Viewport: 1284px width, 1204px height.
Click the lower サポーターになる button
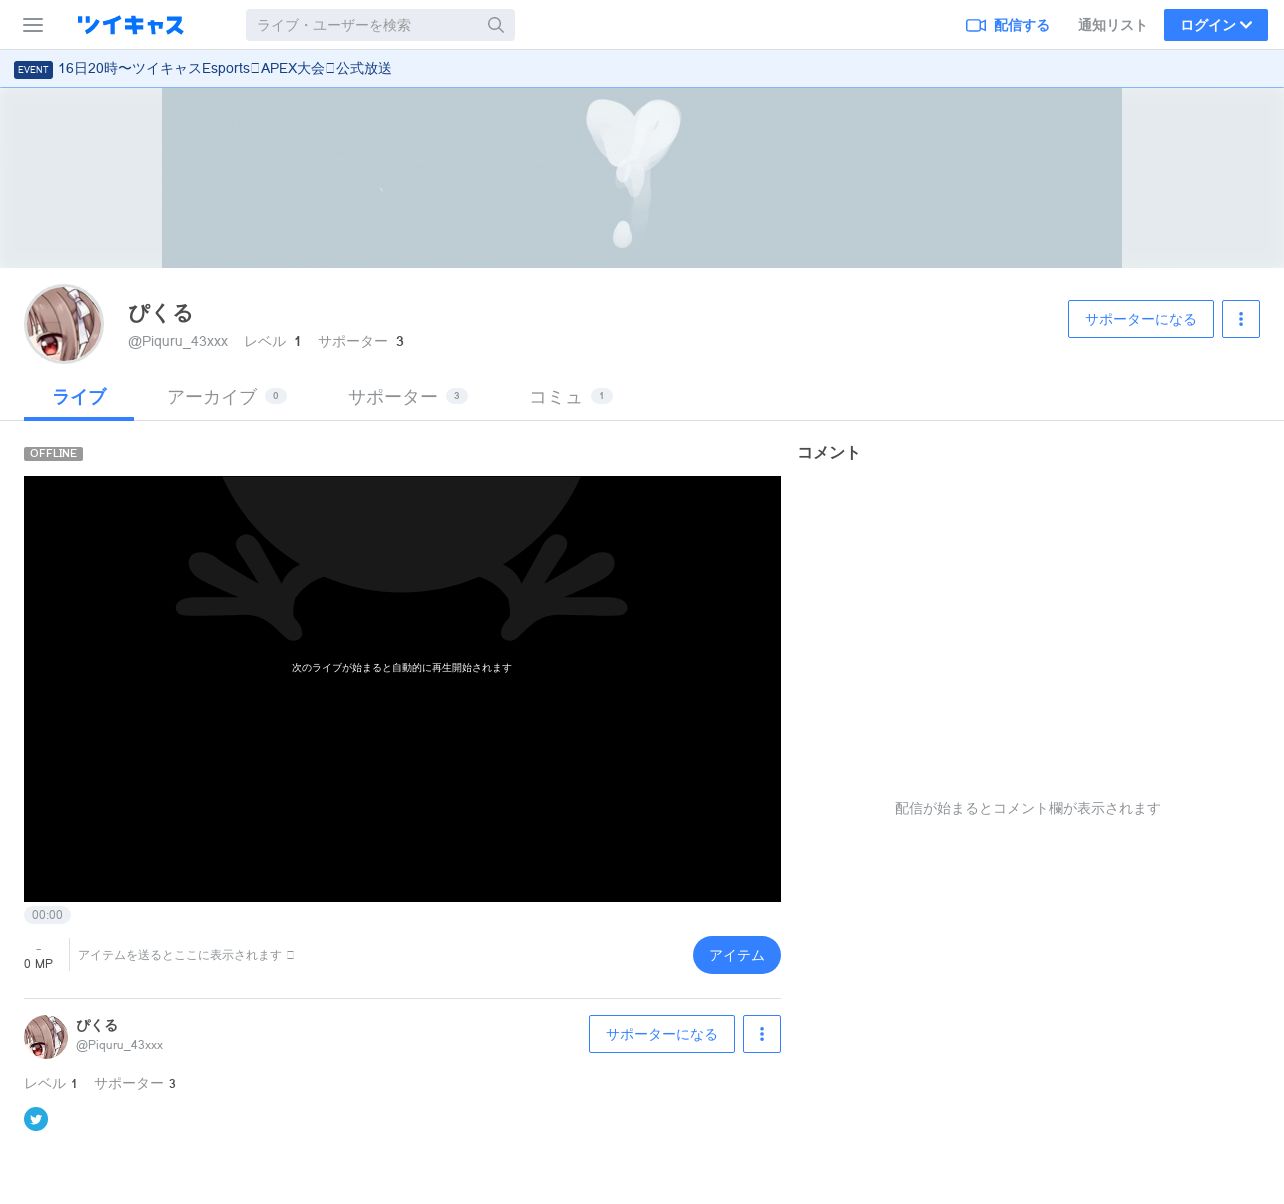(662, 1034)
